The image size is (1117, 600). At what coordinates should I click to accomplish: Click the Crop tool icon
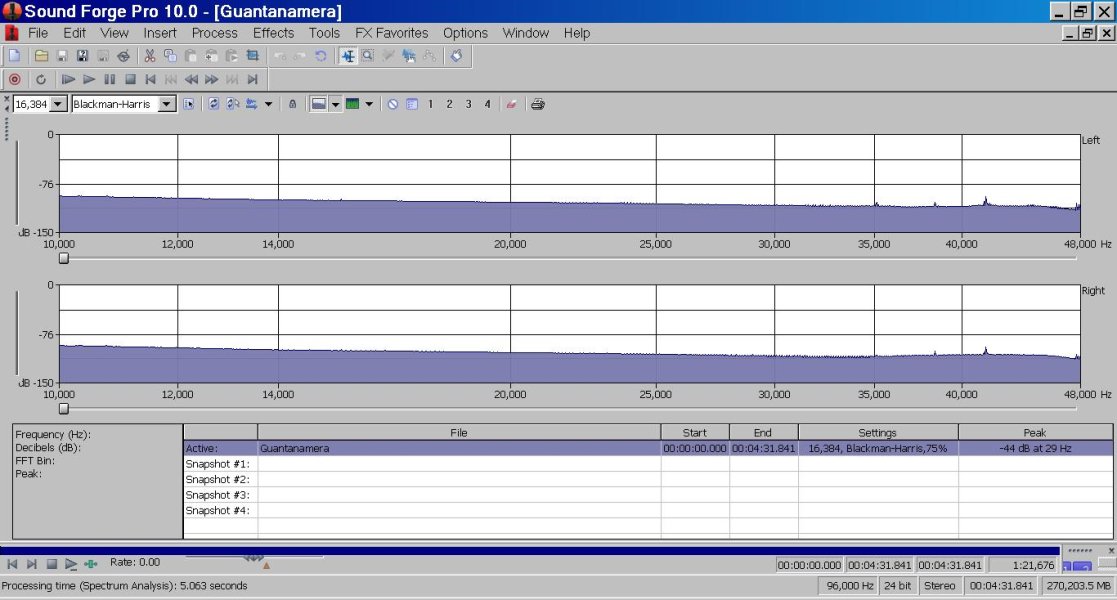[x=252, y=56]
